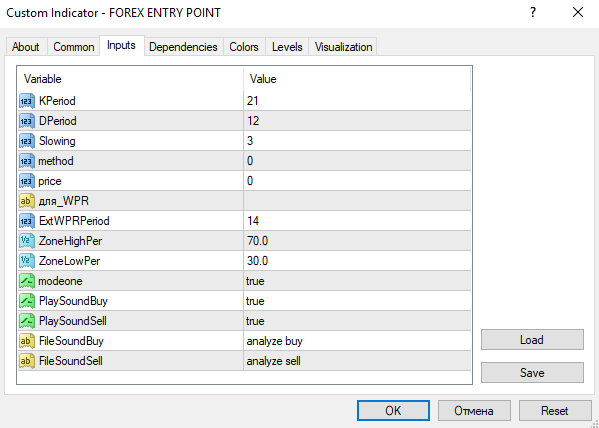Open the PlaySoundSell true value dropdown

[357, 321]
